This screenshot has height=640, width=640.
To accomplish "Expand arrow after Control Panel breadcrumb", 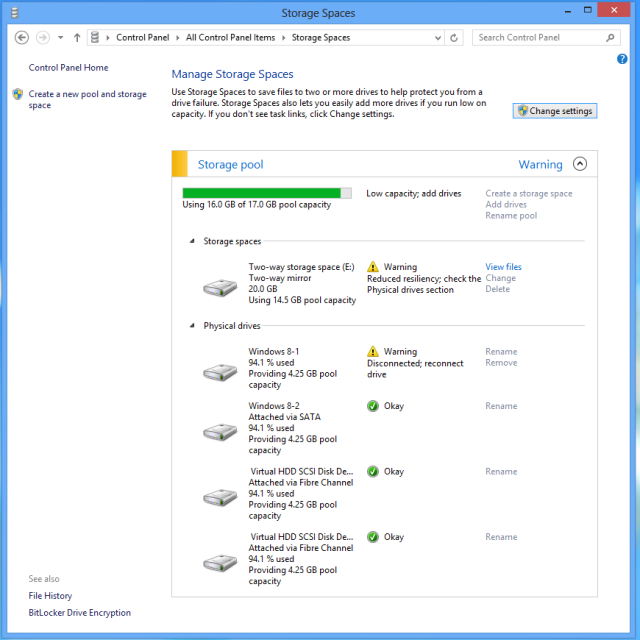I will [x=178, y=38].
